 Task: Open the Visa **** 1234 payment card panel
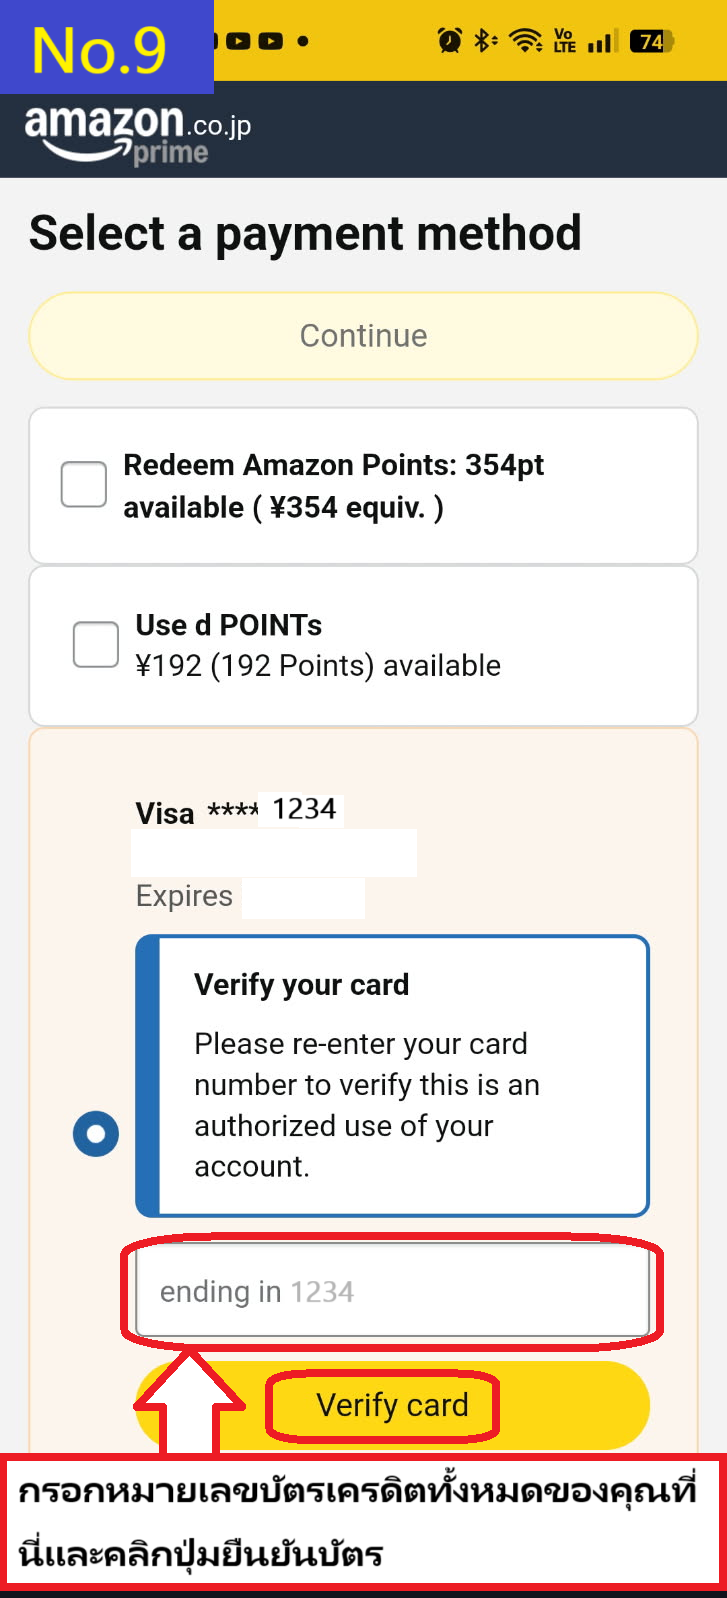tap(235, 812)
